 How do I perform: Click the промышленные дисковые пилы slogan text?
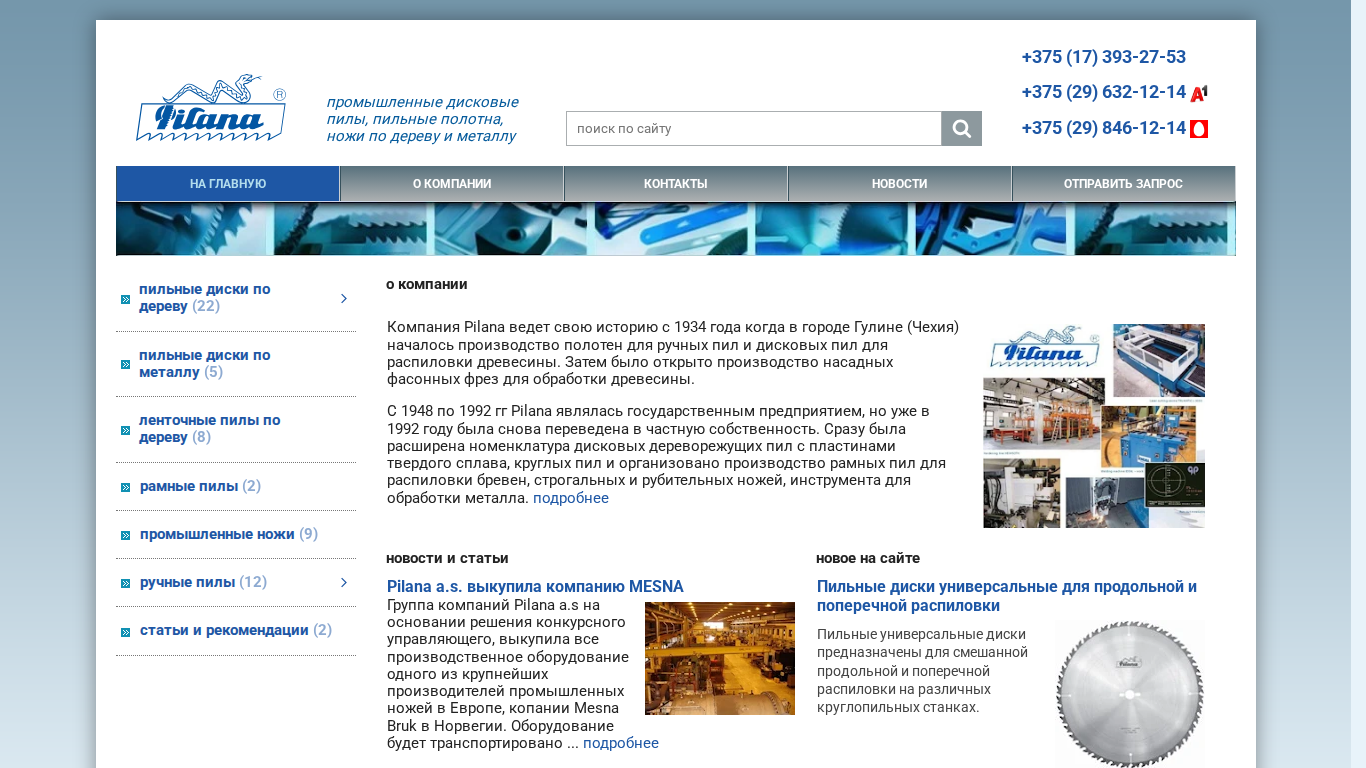(x=423, y=119)
